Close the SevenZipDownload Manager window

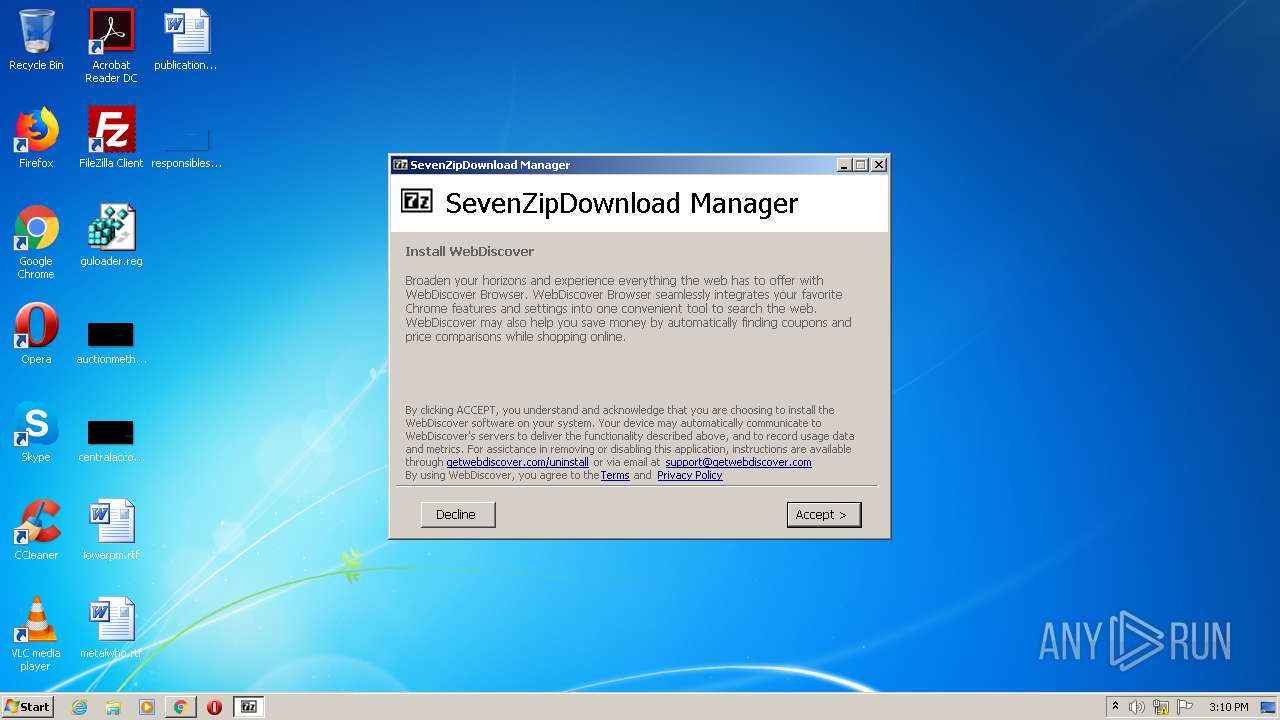click(879, 165)
